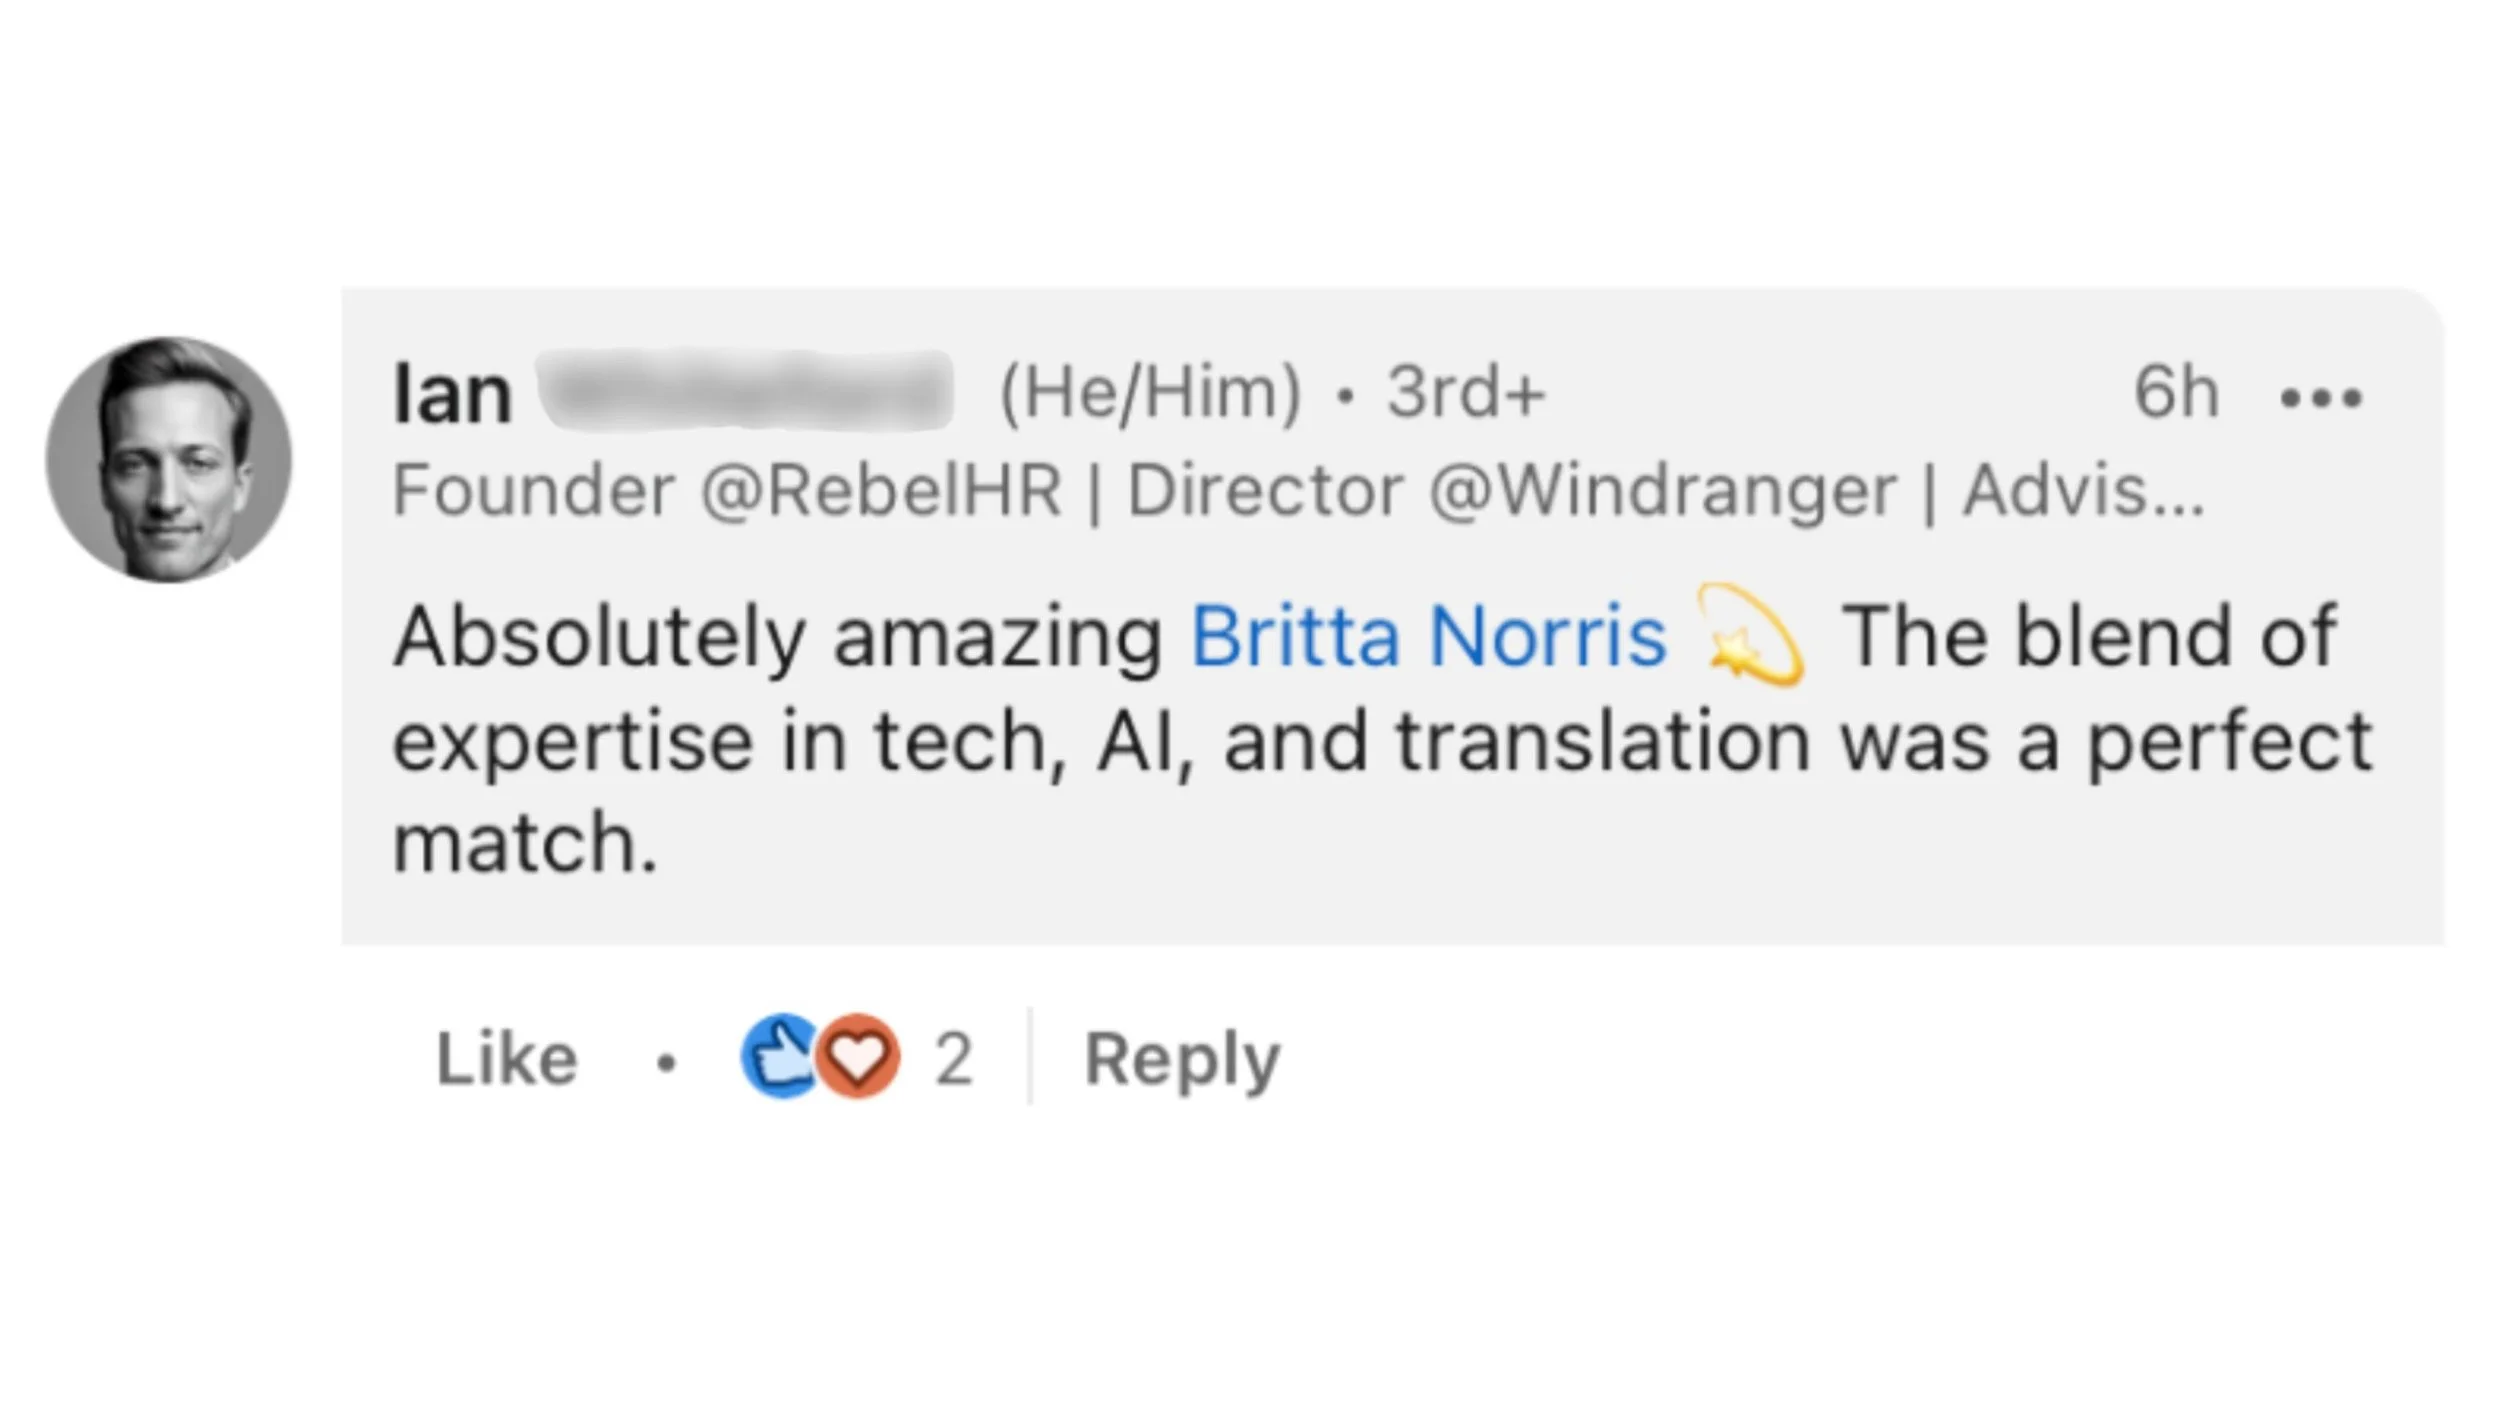Click the (He/Him) pronoun label

(x=1151, y=392)
